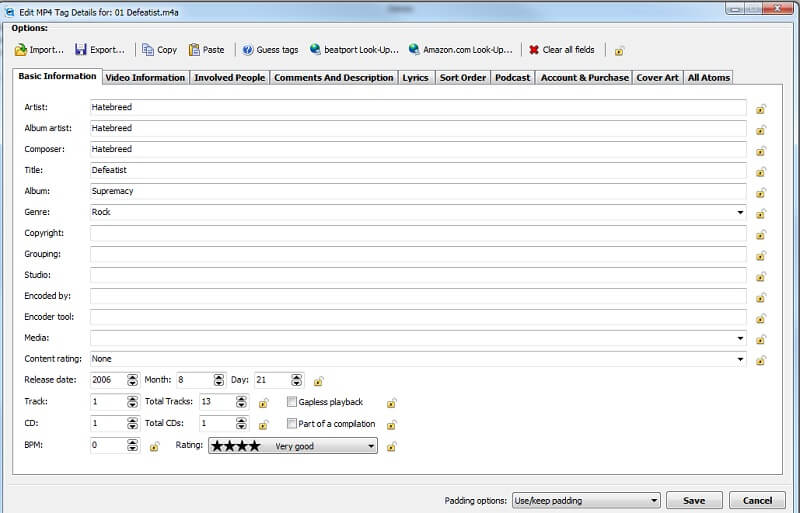Clear all fields with red X

(x=534, y=49)
